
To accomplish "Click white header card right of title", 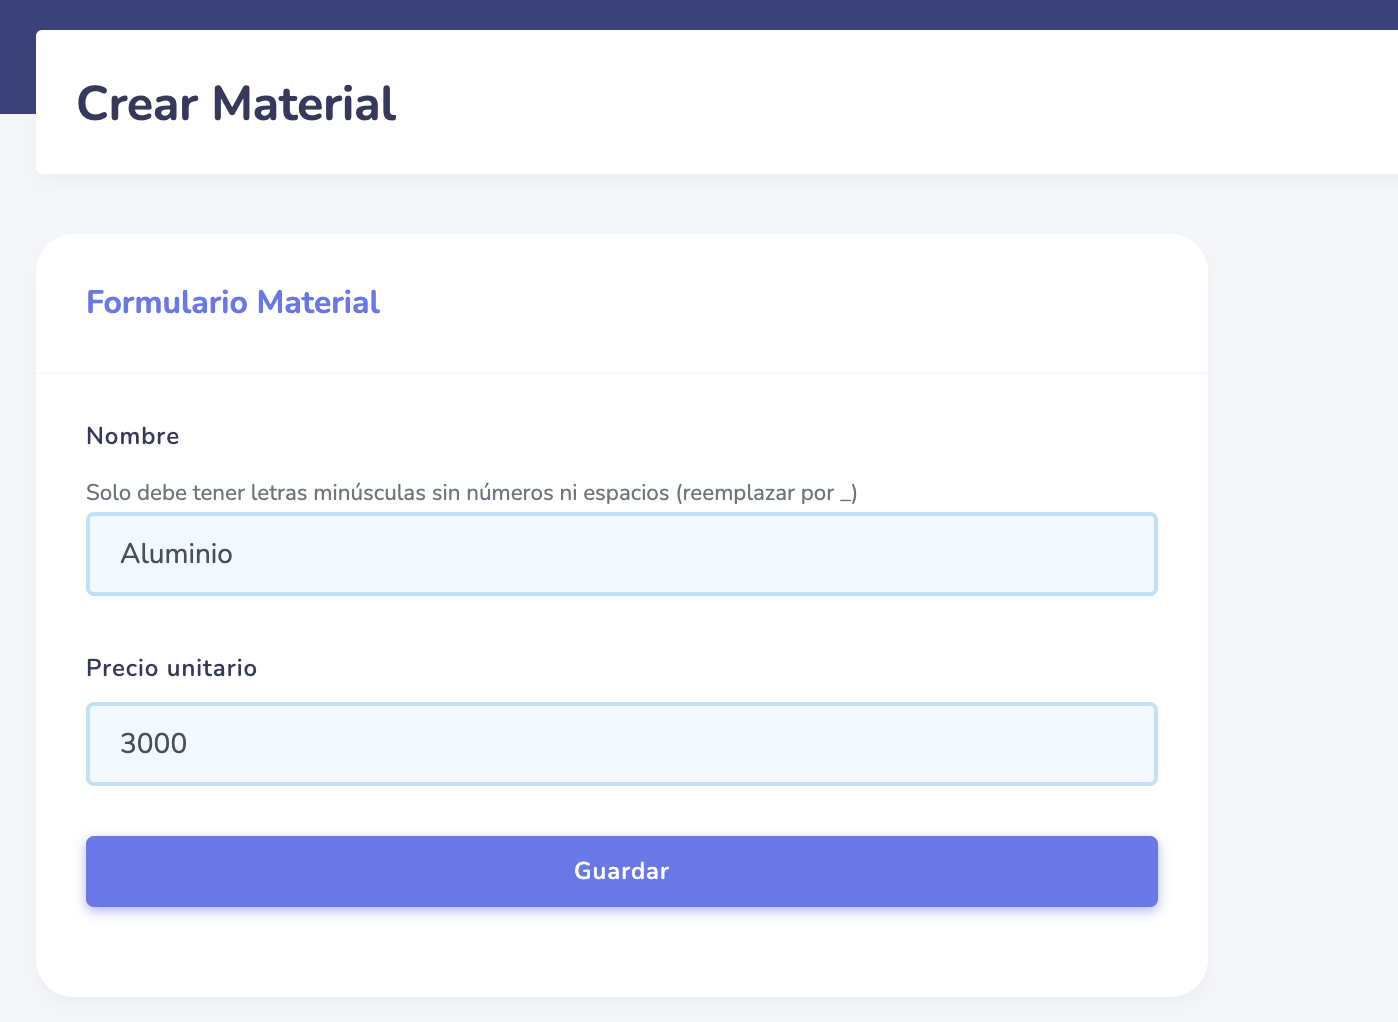I will (x=900, y=104).
